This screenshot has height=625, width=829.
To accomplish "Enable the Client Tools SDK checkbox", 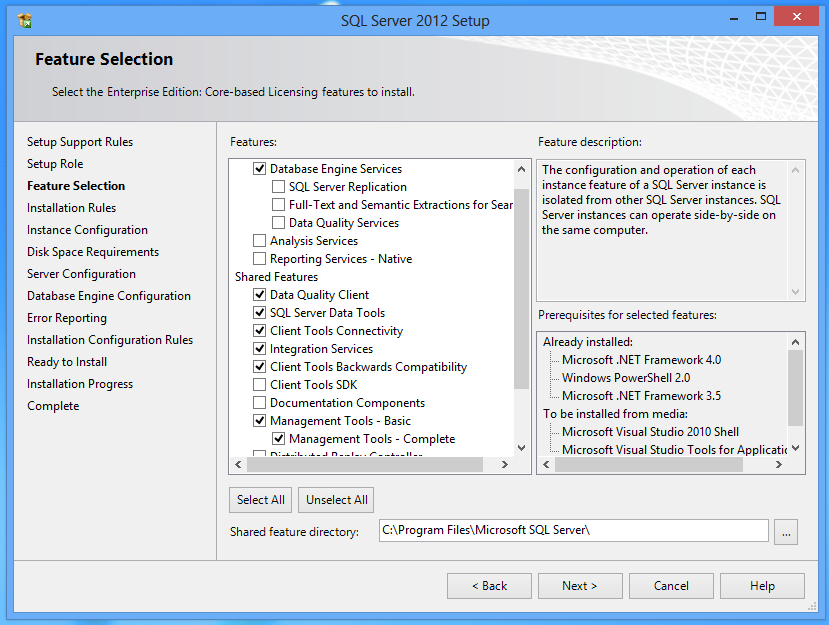I will pyautogui.click(x=259, y=384).
